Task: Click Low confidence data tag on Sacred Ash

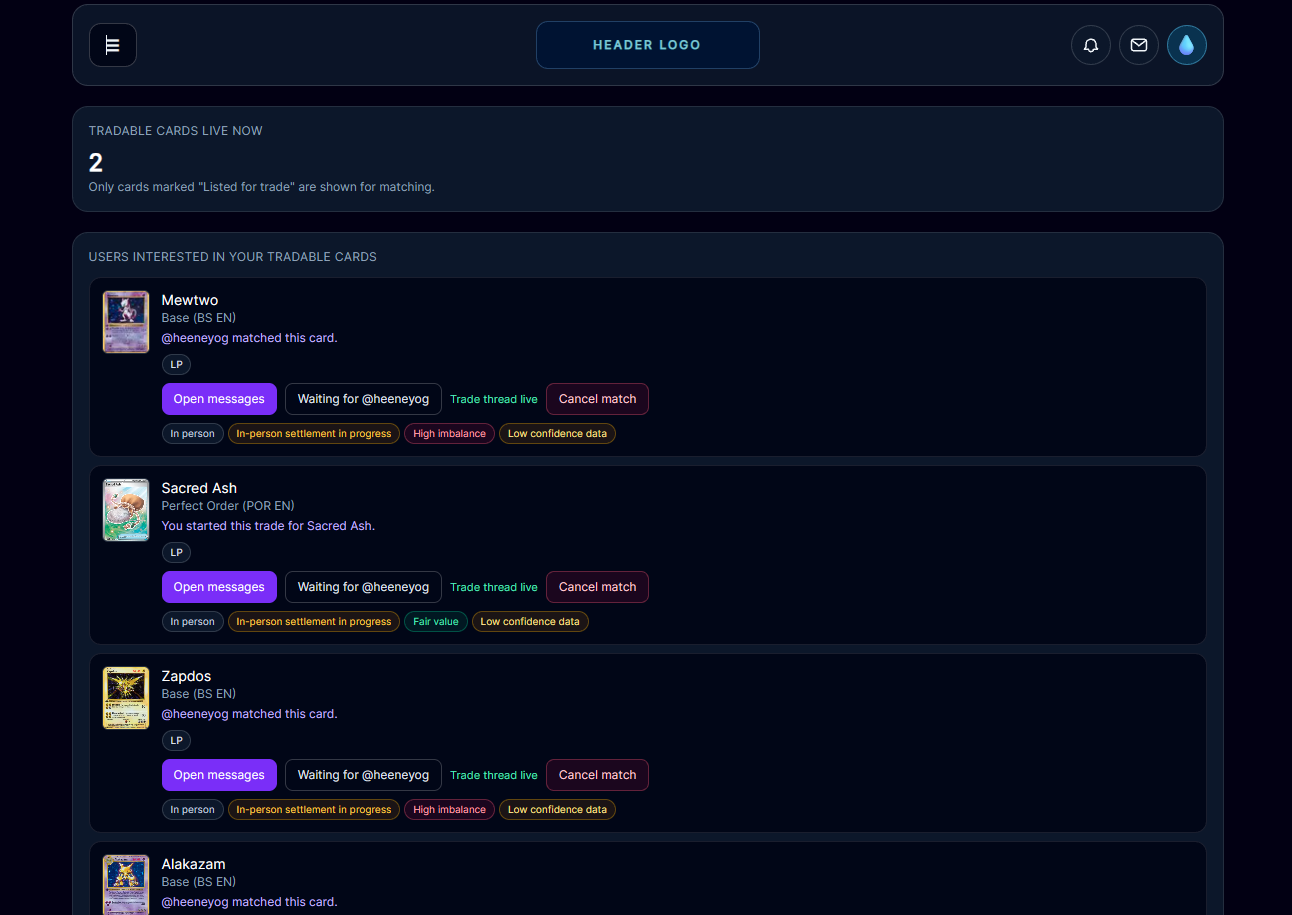Action: 530,622
